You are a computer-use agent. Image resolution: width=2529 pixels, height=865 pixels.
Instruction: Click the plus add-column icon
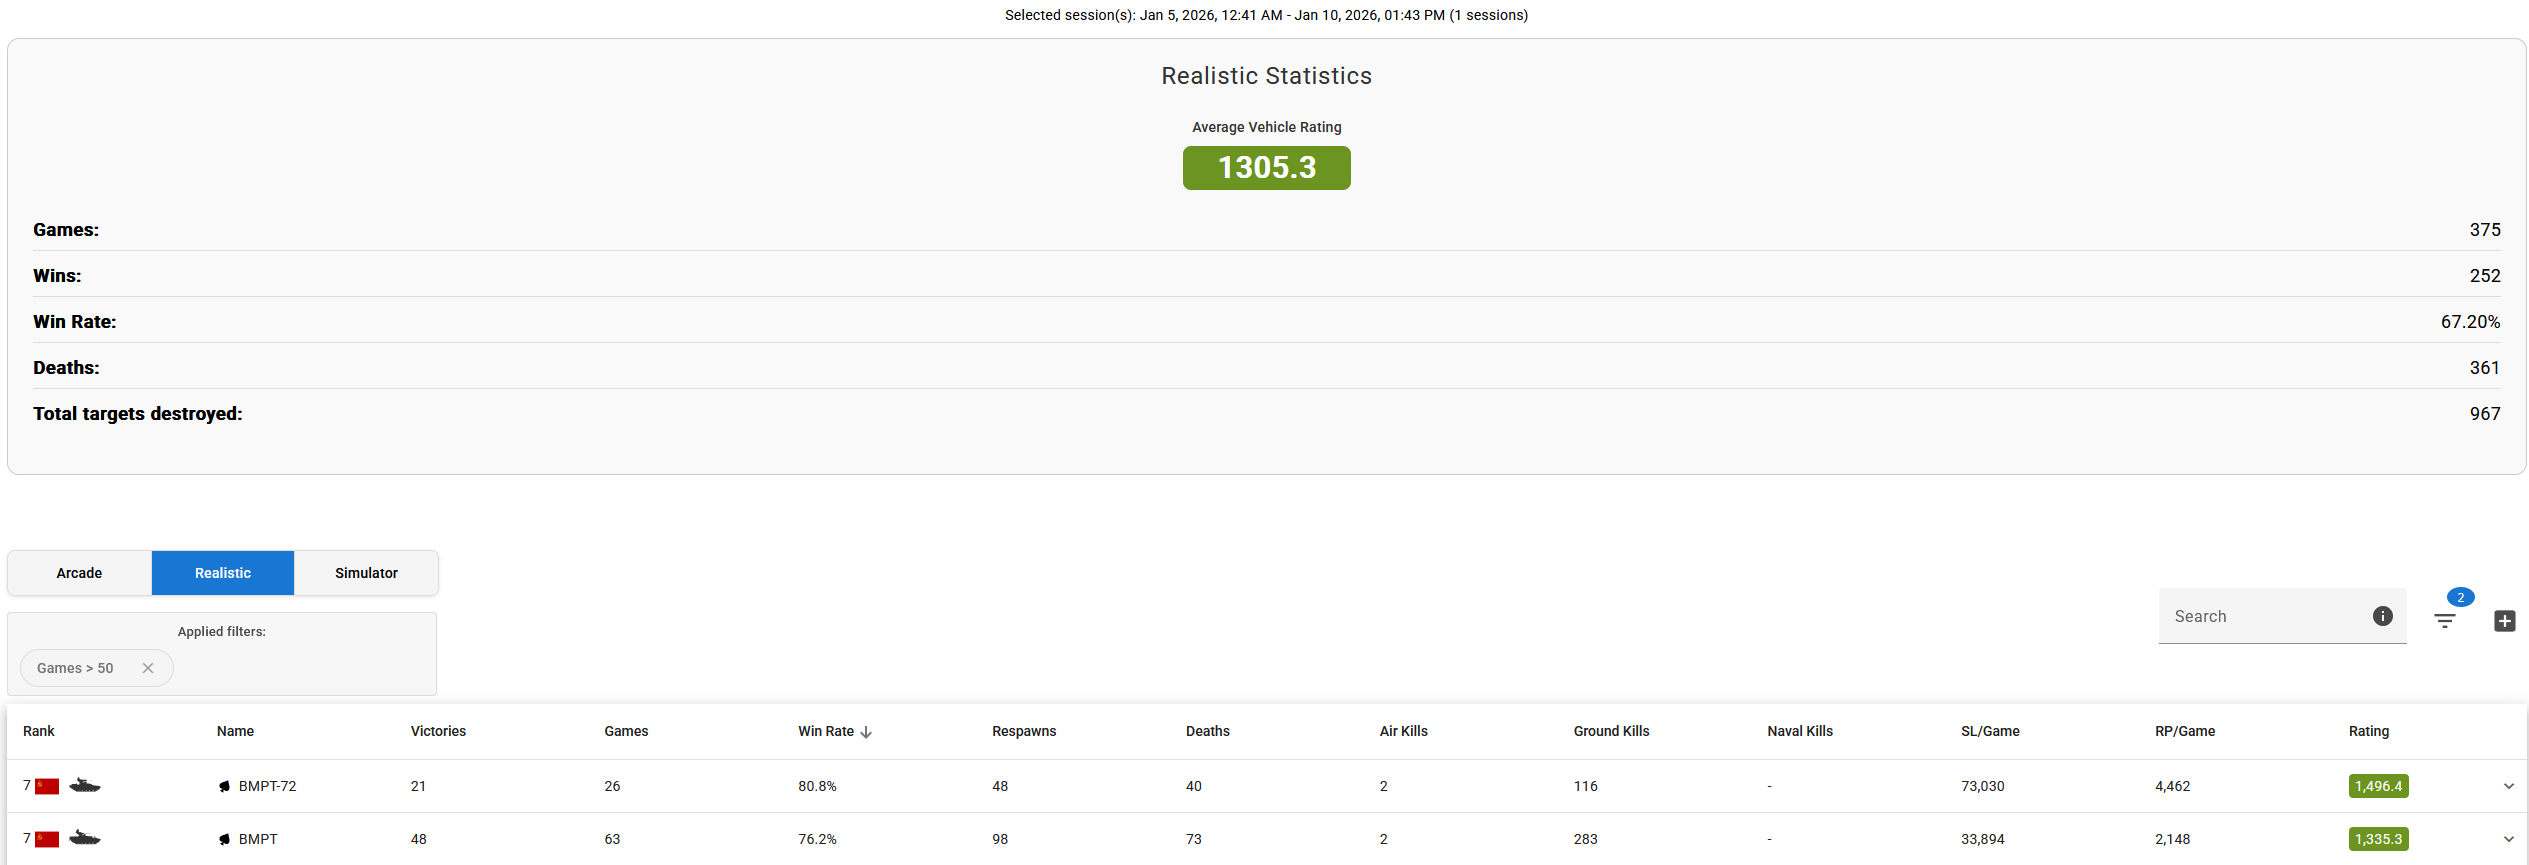coord(2504,621)
